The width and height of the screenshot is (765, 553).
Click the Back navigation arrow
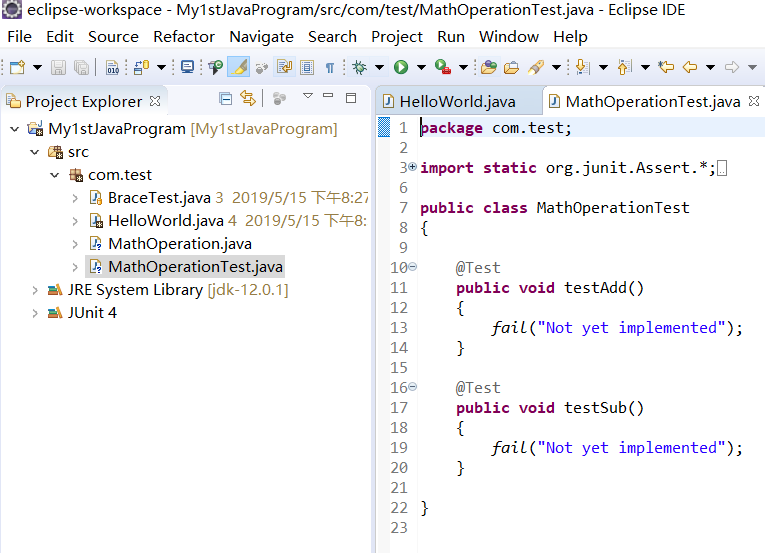point(690,67)
